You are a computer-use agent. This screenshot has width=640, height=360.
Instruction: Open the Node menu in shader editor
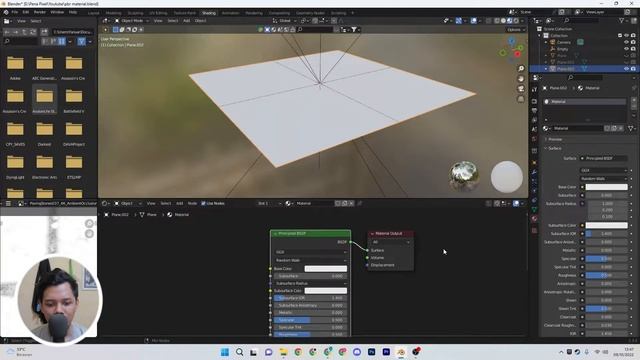(192, 203)
